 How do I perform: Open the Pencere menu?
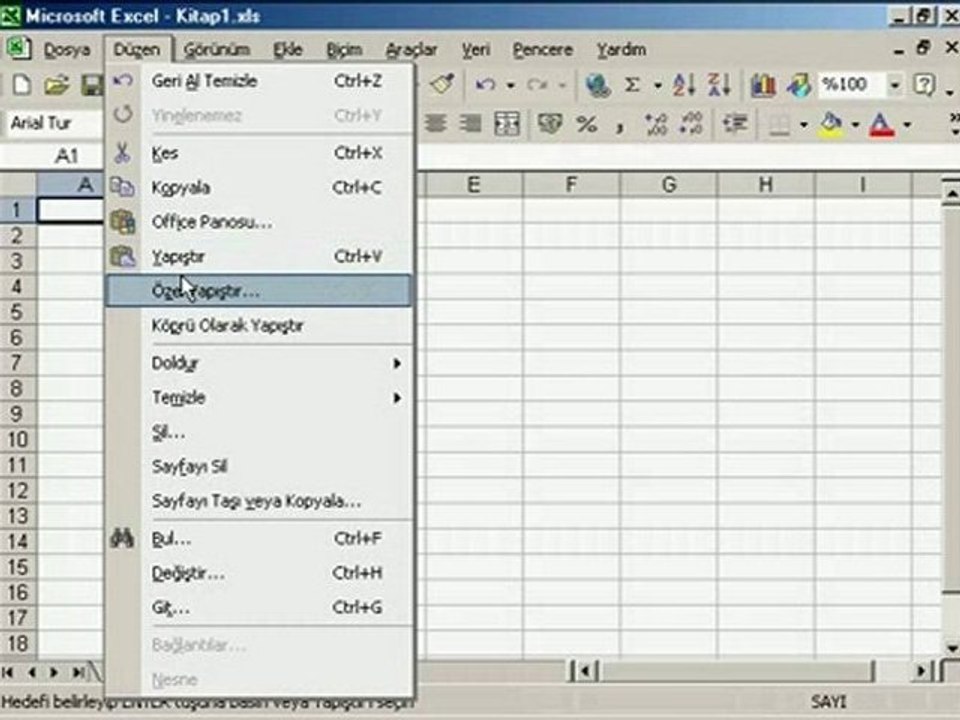(x=542, y=50)
